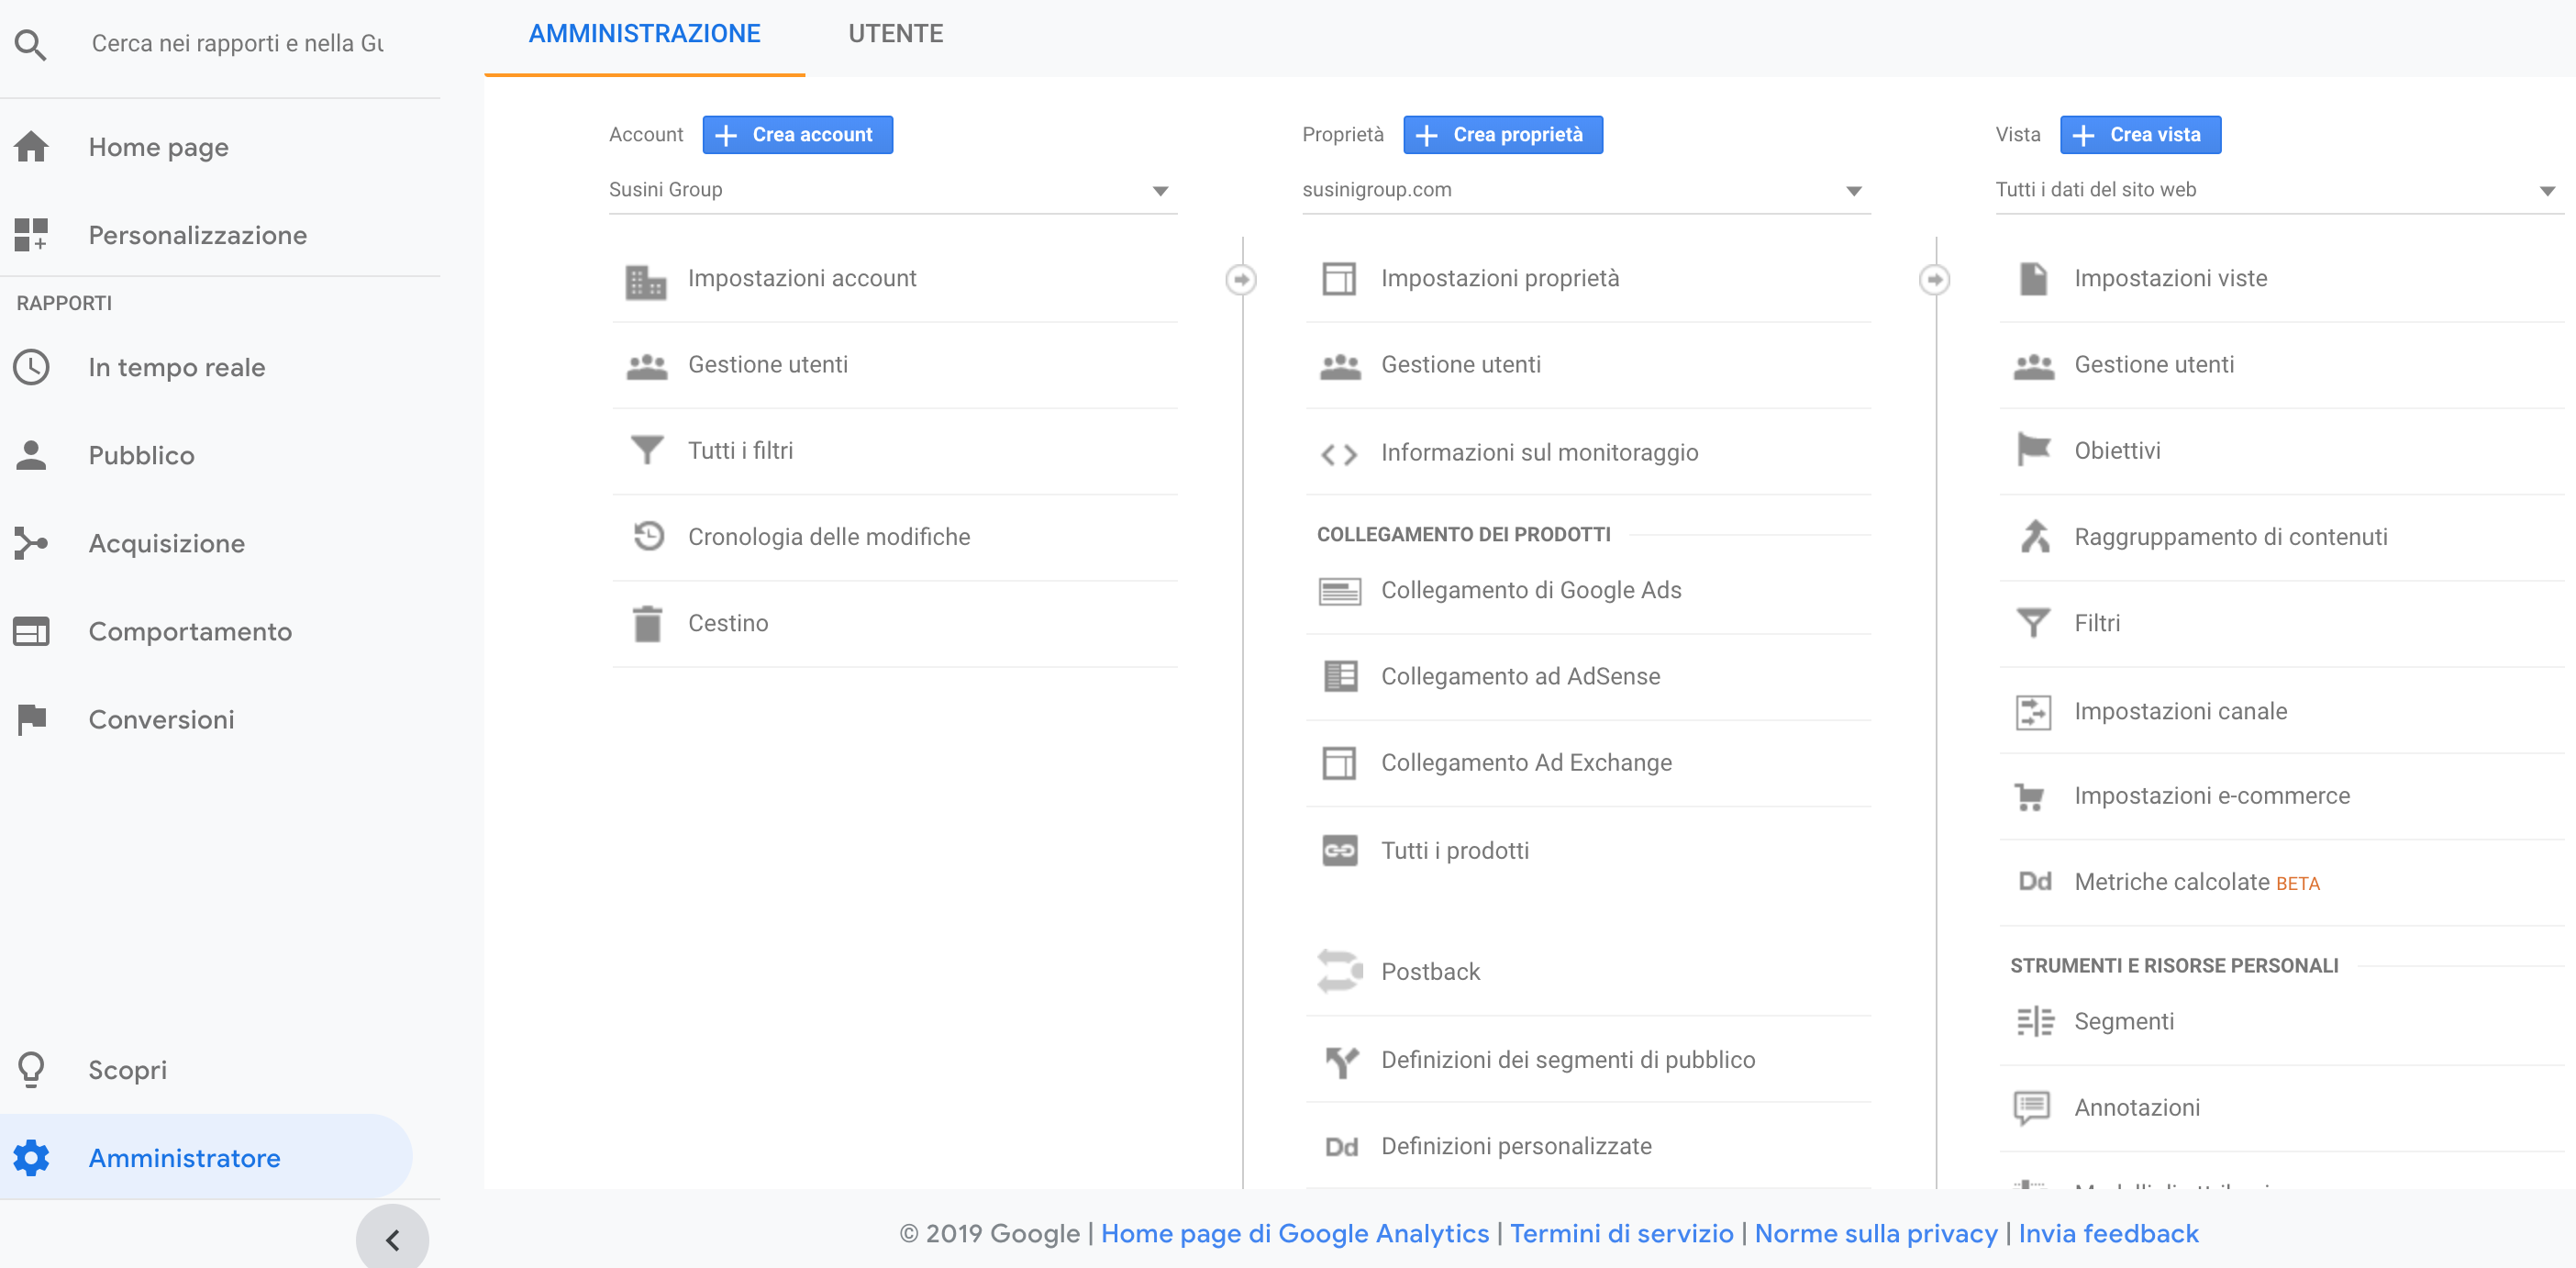The image size is (2576, 1268).
Task: Click the Amministratore gear icon
Action: 31,1157
